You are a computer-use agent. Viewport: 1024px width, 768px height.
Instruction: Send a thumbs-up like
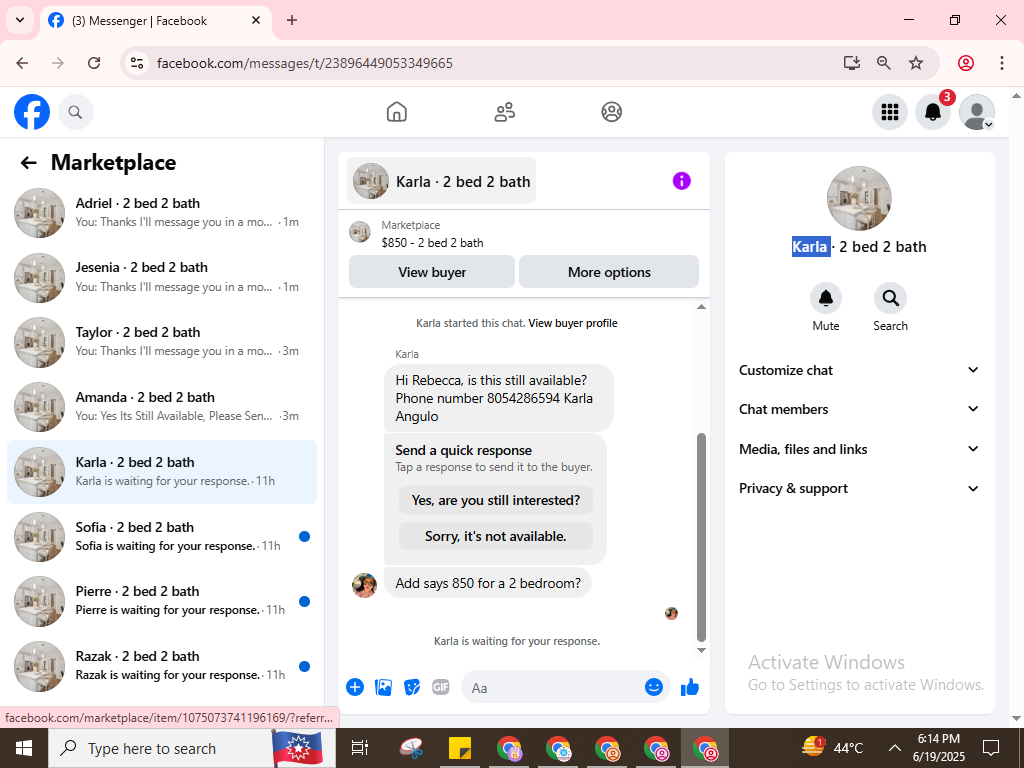(690, 687)
